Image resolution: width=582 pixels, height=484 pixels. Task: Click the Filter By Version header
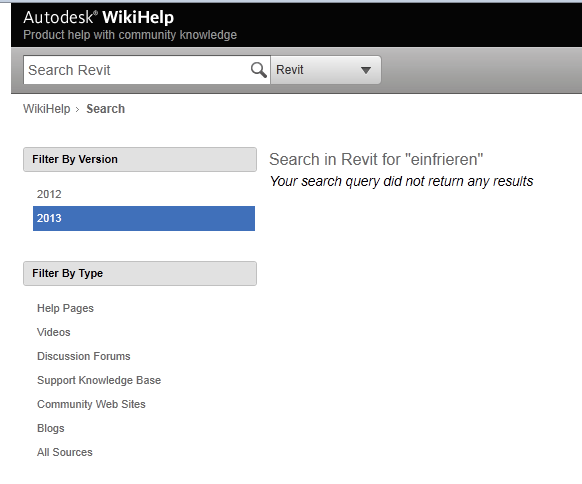(x=140, y=160)
